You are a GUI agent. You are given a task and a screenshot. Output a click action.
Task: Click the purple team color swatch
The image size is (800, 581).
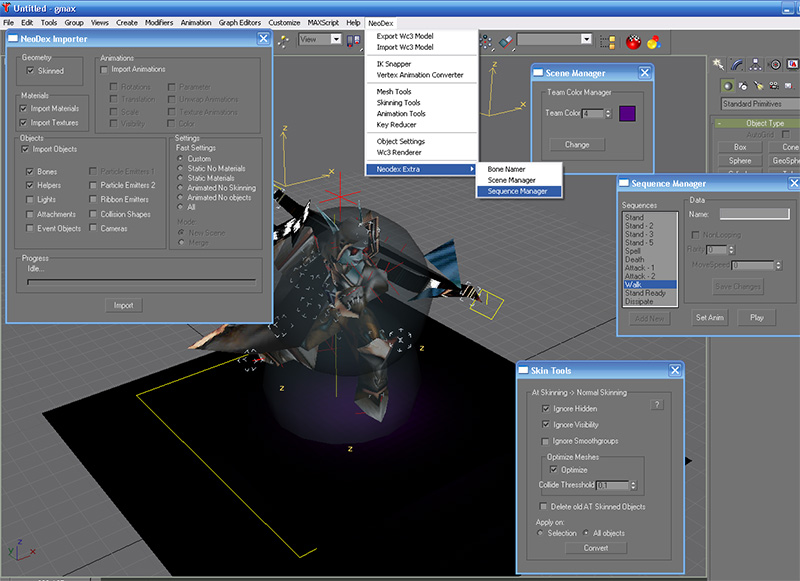coord(627,113)
